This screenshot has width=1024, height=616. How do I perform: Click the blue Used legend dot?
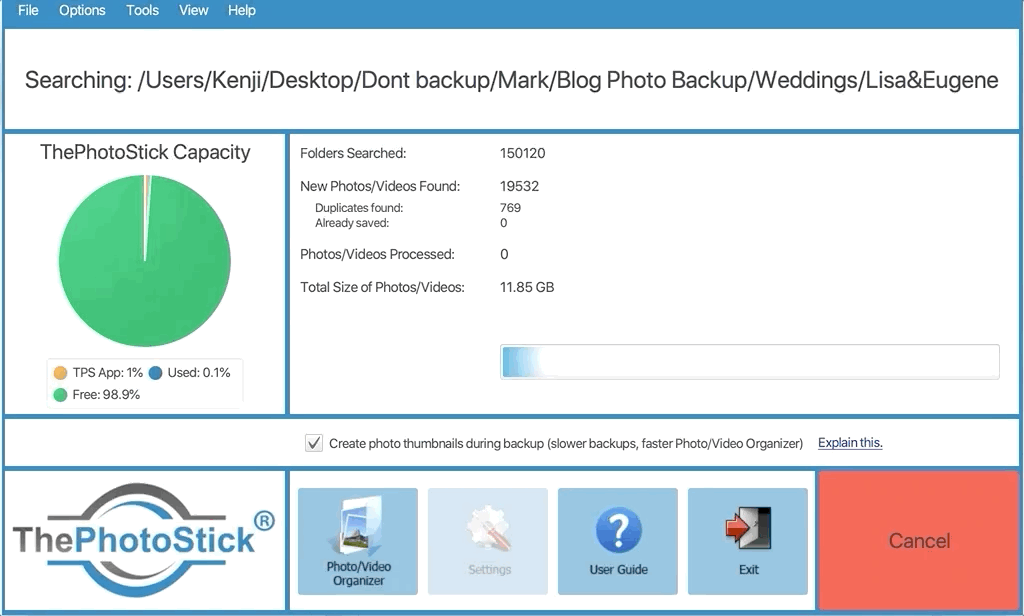click(155, 373)
